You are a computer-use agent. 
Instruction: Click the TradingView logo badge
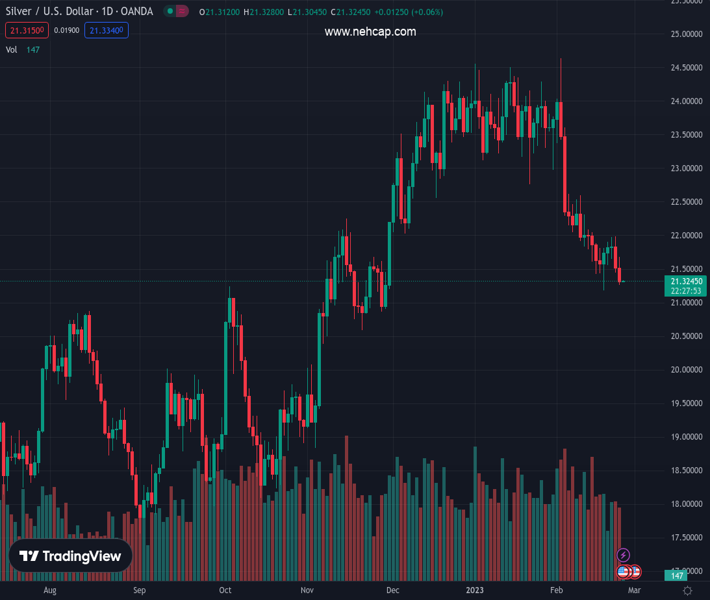click(70, 556)
